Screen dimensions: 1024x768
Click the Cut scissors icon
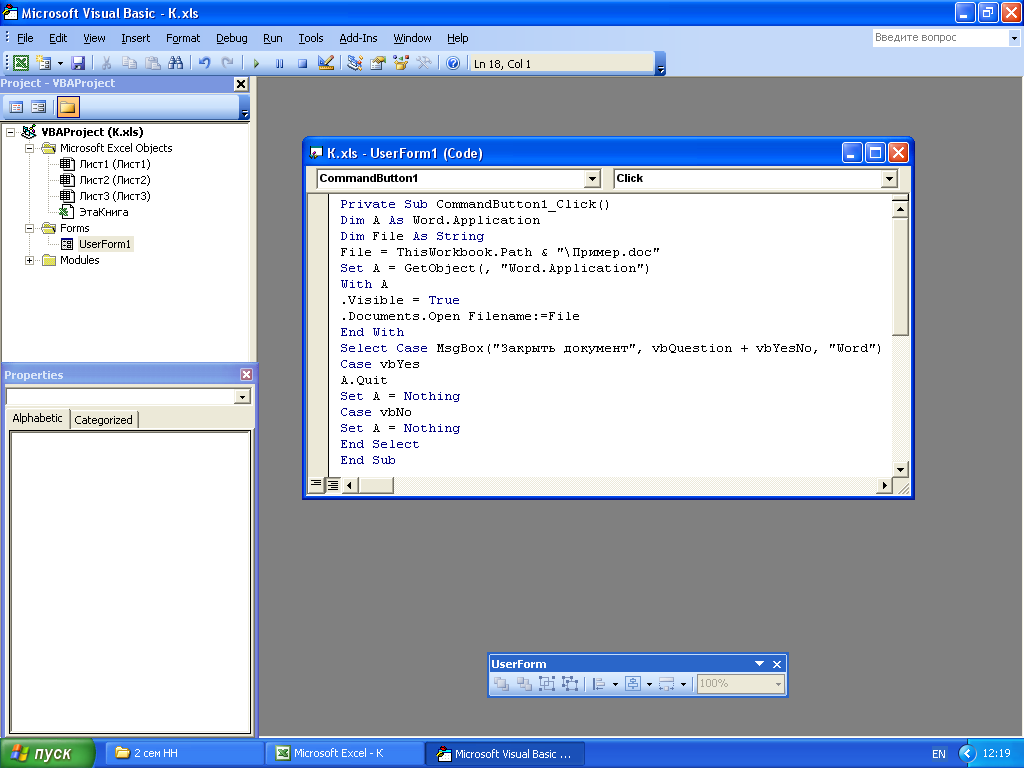106,63
